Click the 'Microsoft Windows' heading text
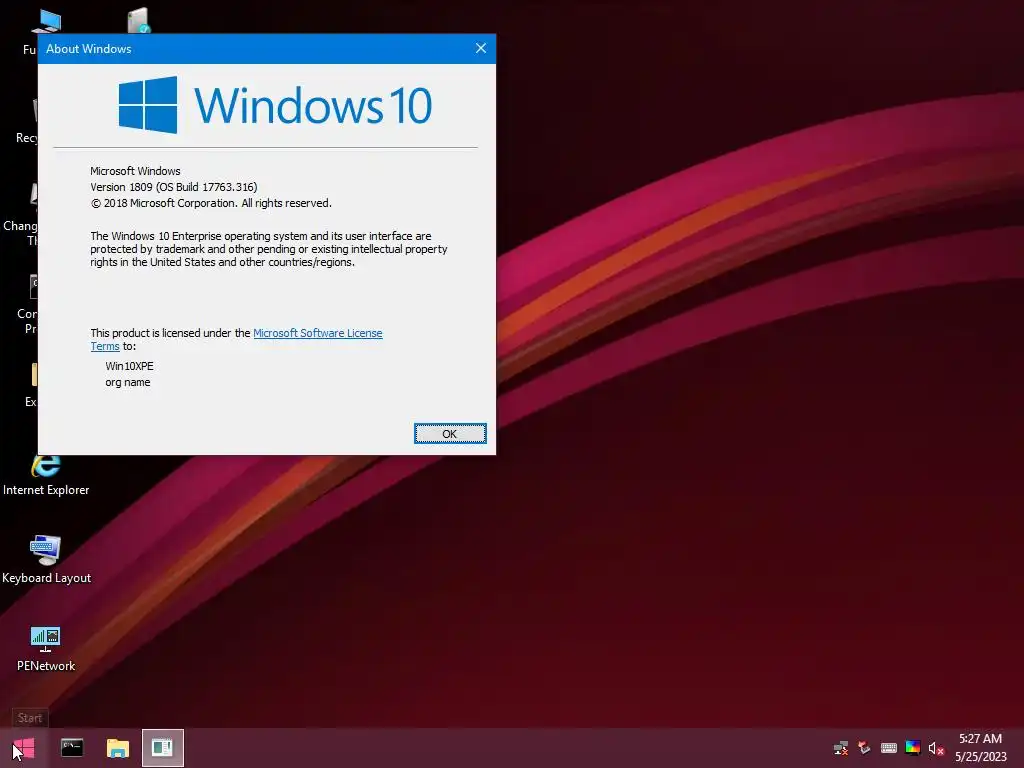Screen dimensions: 1024x768 pos(135,171)
